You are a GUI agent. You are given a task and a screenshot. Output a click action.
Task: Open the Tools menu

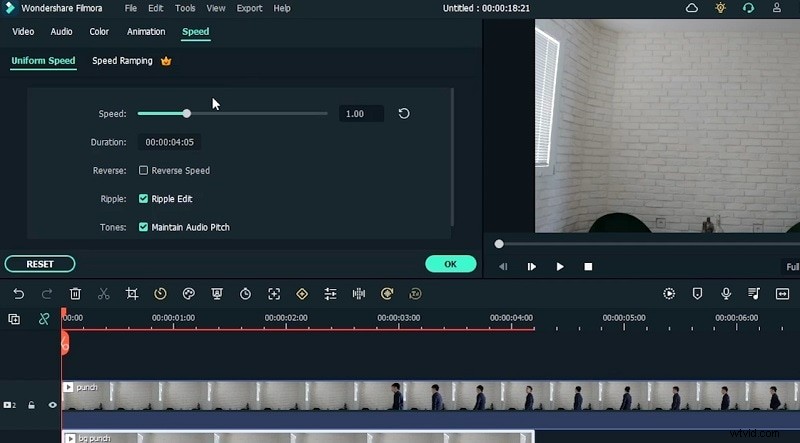pyautogui.click(x=185, y=8)
